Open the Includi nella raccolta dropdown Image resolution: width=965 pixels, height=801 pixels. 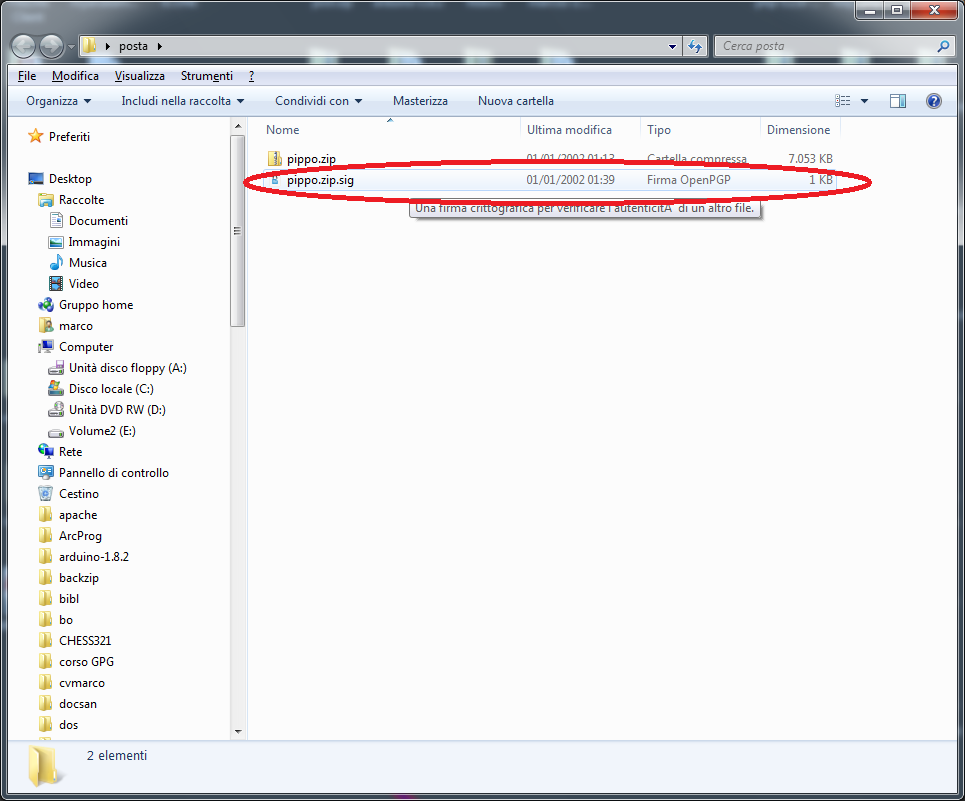182,101
